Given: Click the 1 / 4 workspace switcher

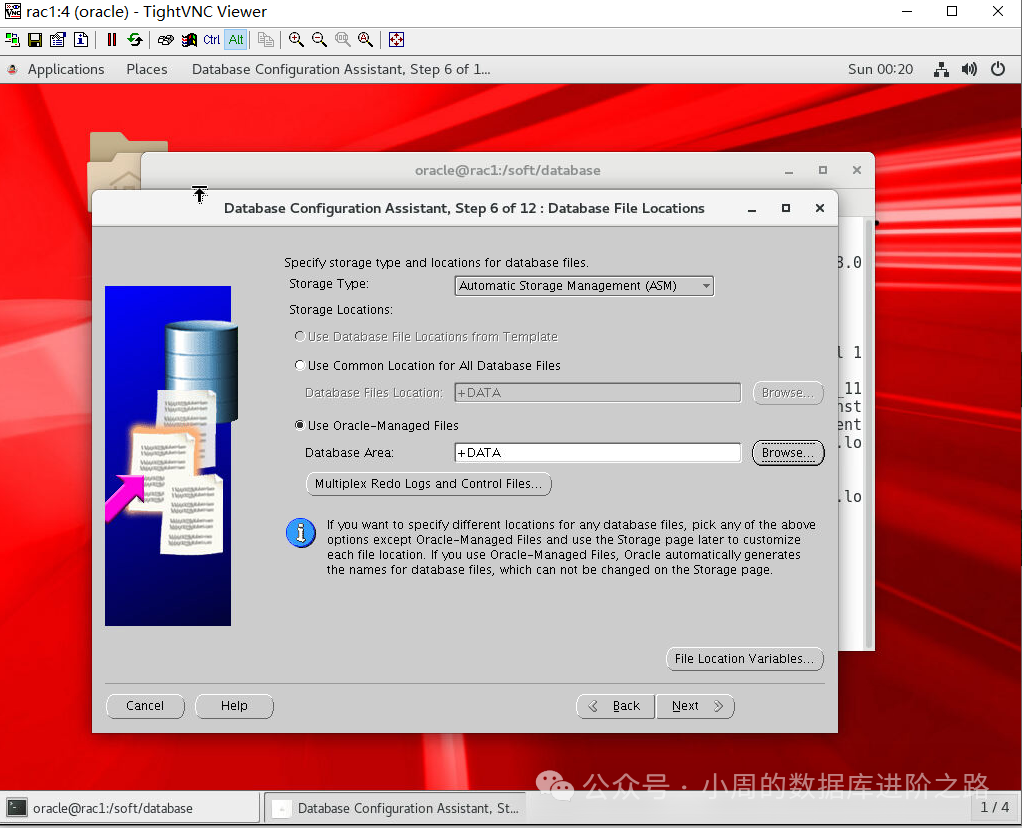Looking at the screenshot, I should [995, 807].
